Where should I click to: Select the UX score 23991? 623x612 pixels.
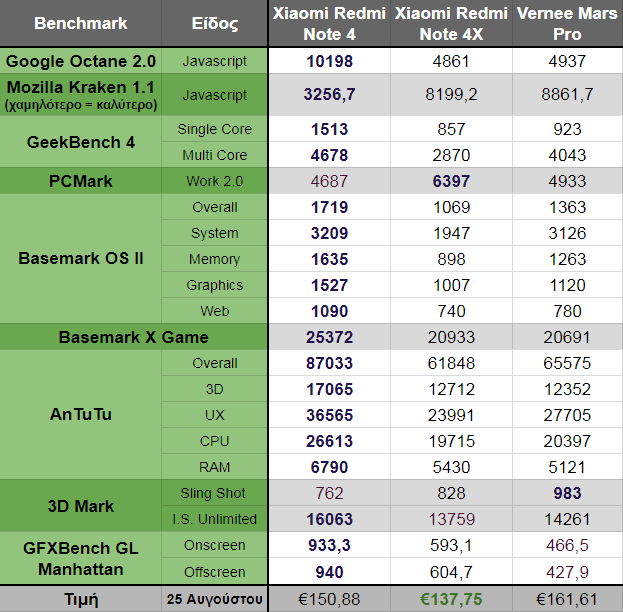click(451, 415)
